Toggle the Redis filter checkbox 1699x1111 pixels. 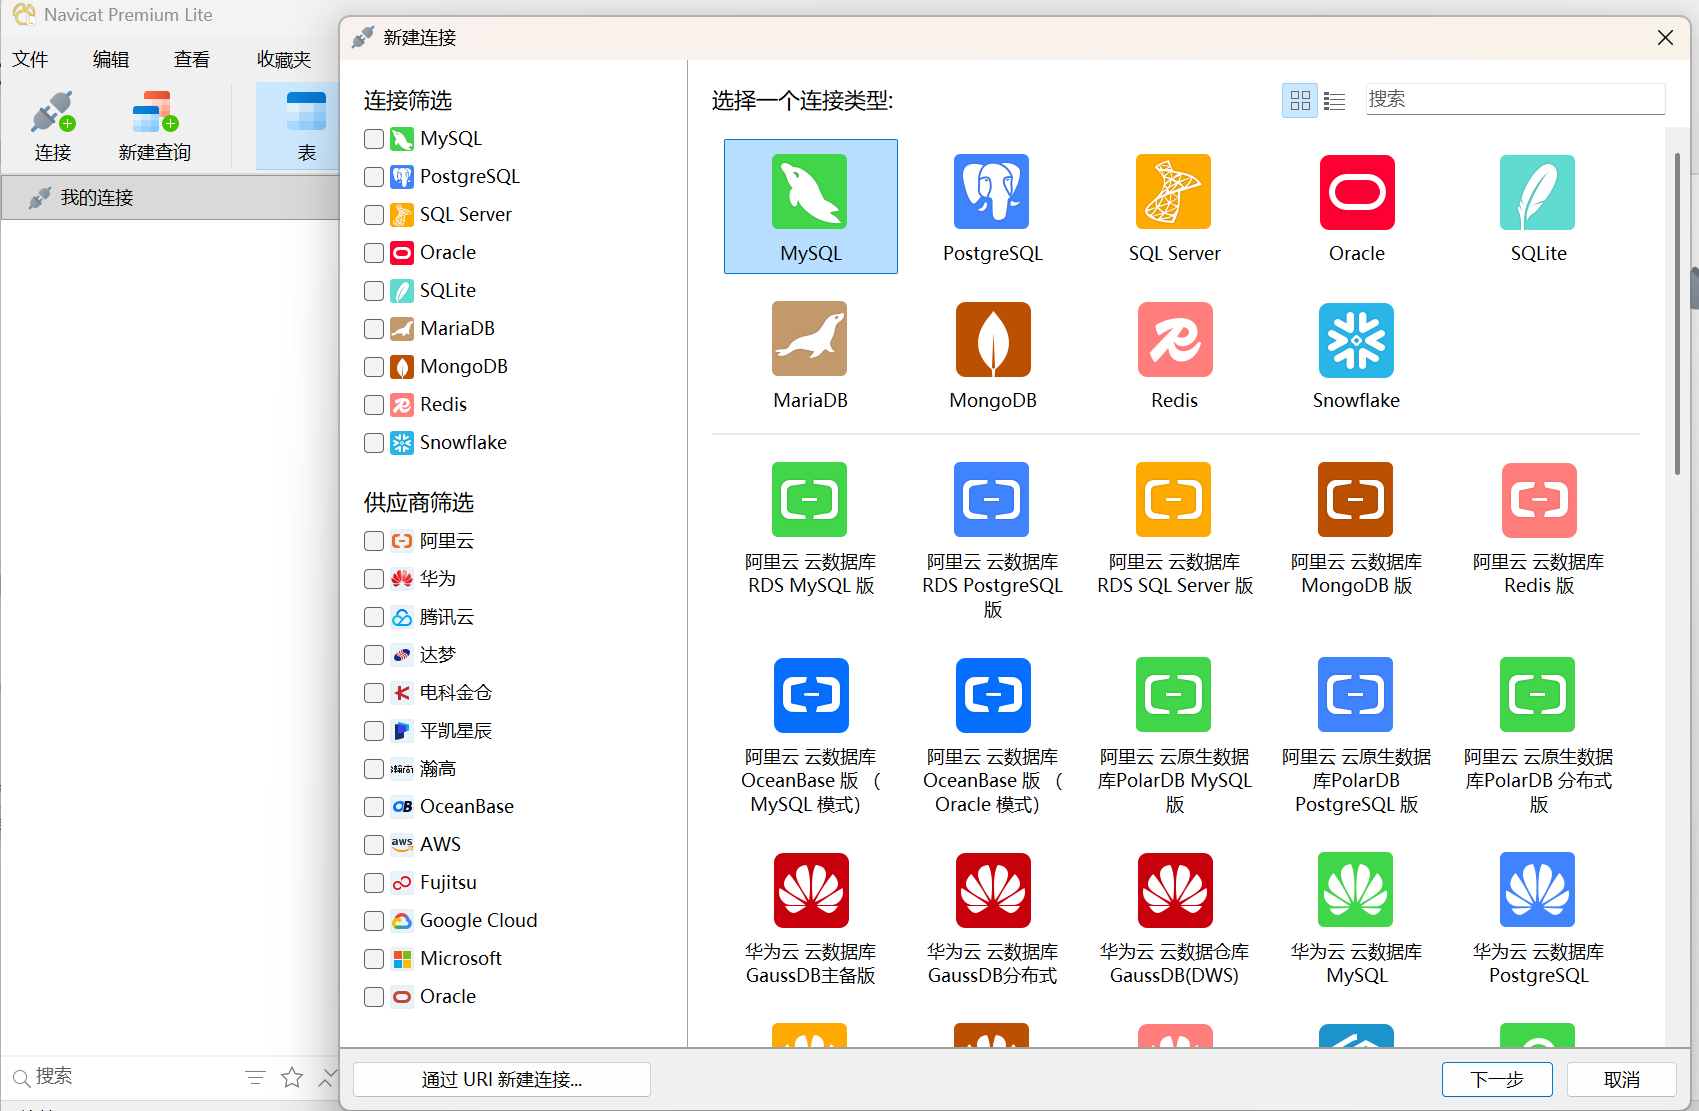(x=374, y=405)
